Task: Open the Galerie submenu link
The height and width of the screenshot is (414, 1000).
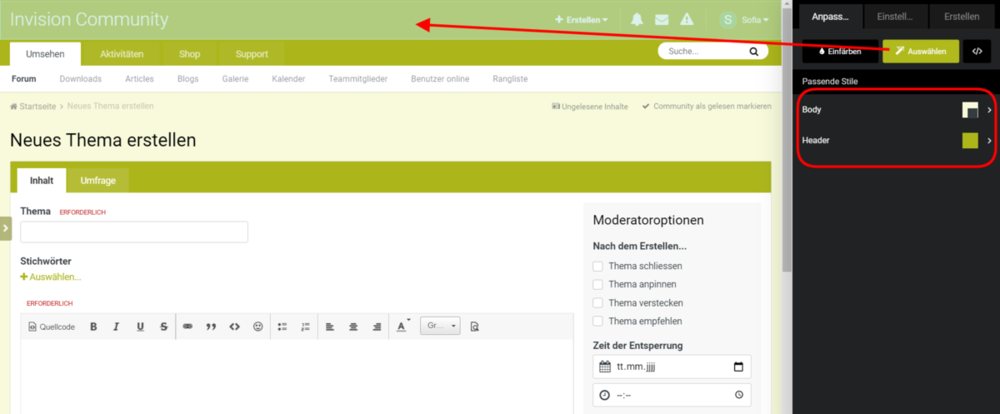Action: (x=235, y=79)
